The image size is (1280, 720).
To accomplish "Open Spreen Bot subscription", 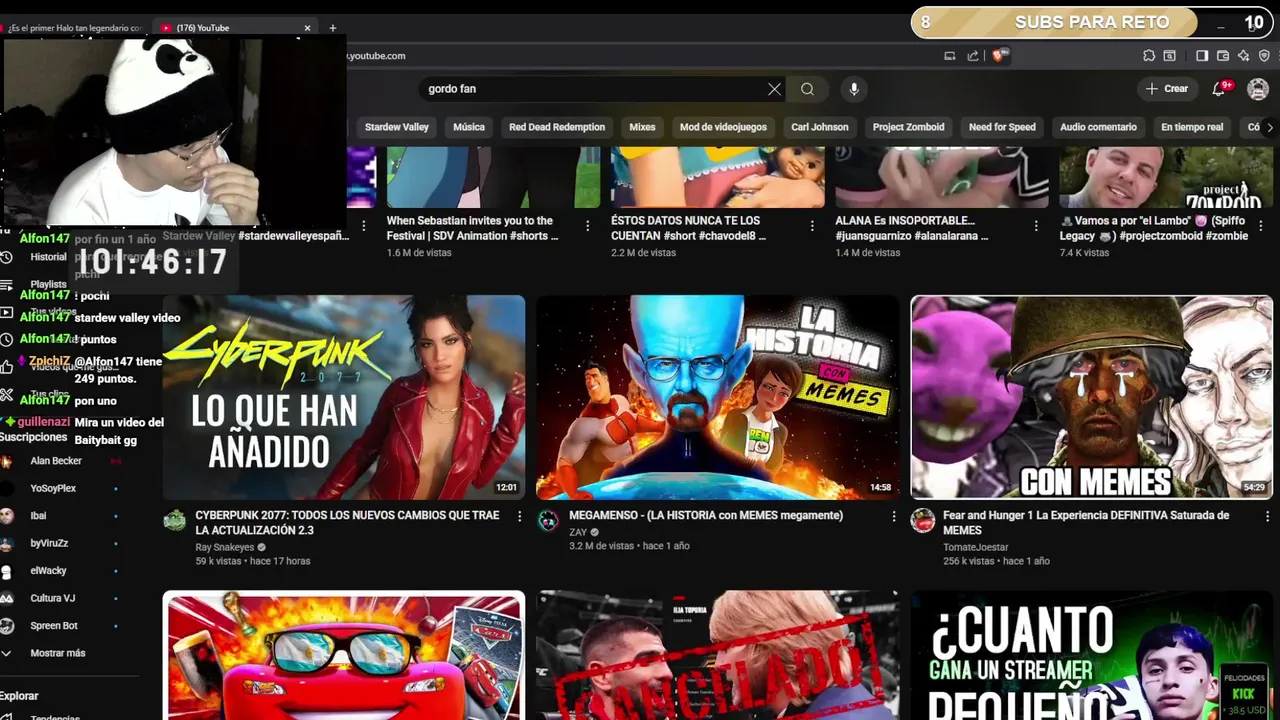I will (x=54, y=626).
